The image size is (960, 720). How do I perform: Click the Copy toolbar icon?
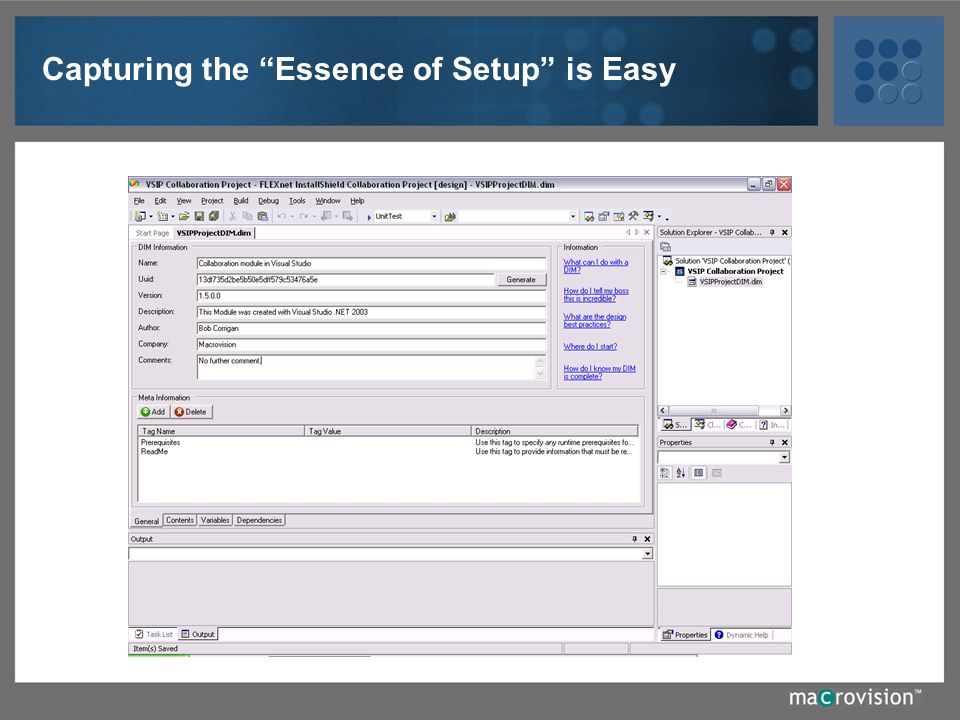click(x=247, y=216)
